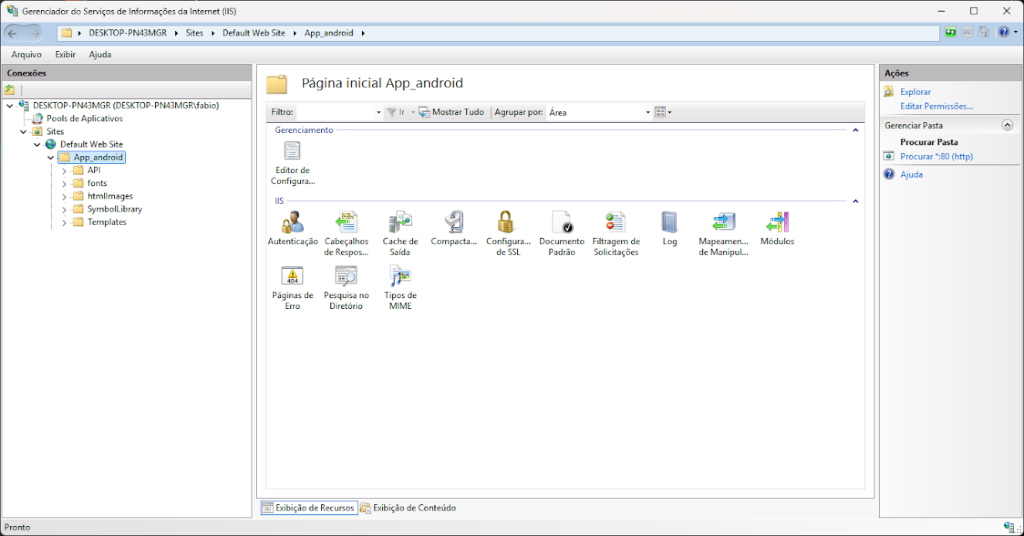Image resolution: width=1024 pixels, height=536 pixels.
Task: Expand the API folder node
Action: (x=64, y=170)
